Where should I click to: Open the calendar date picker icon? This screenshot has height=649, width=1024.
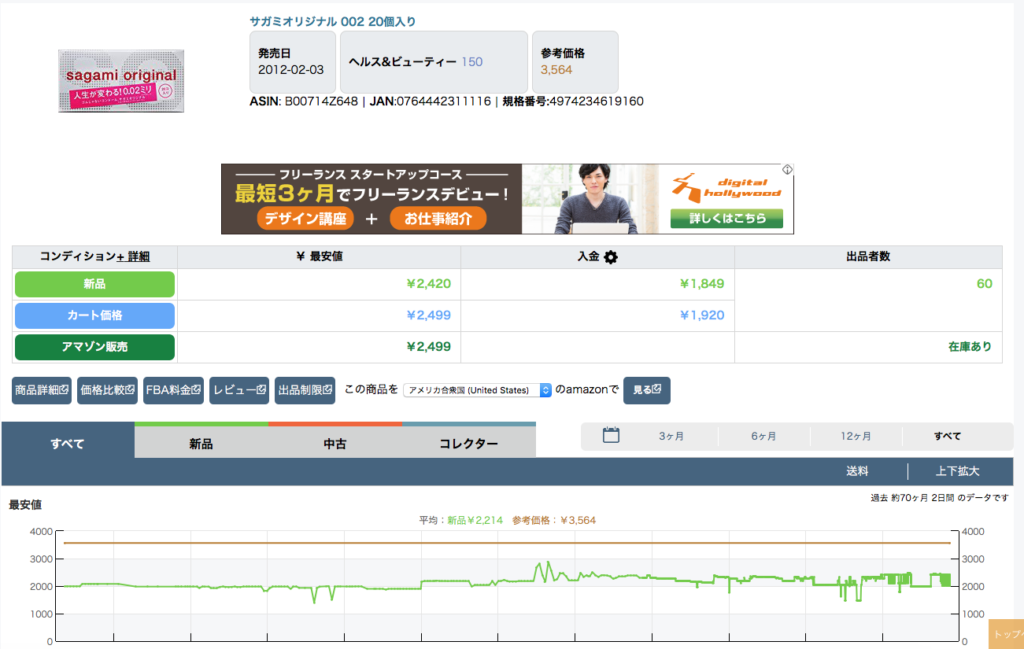click(611, 435)
